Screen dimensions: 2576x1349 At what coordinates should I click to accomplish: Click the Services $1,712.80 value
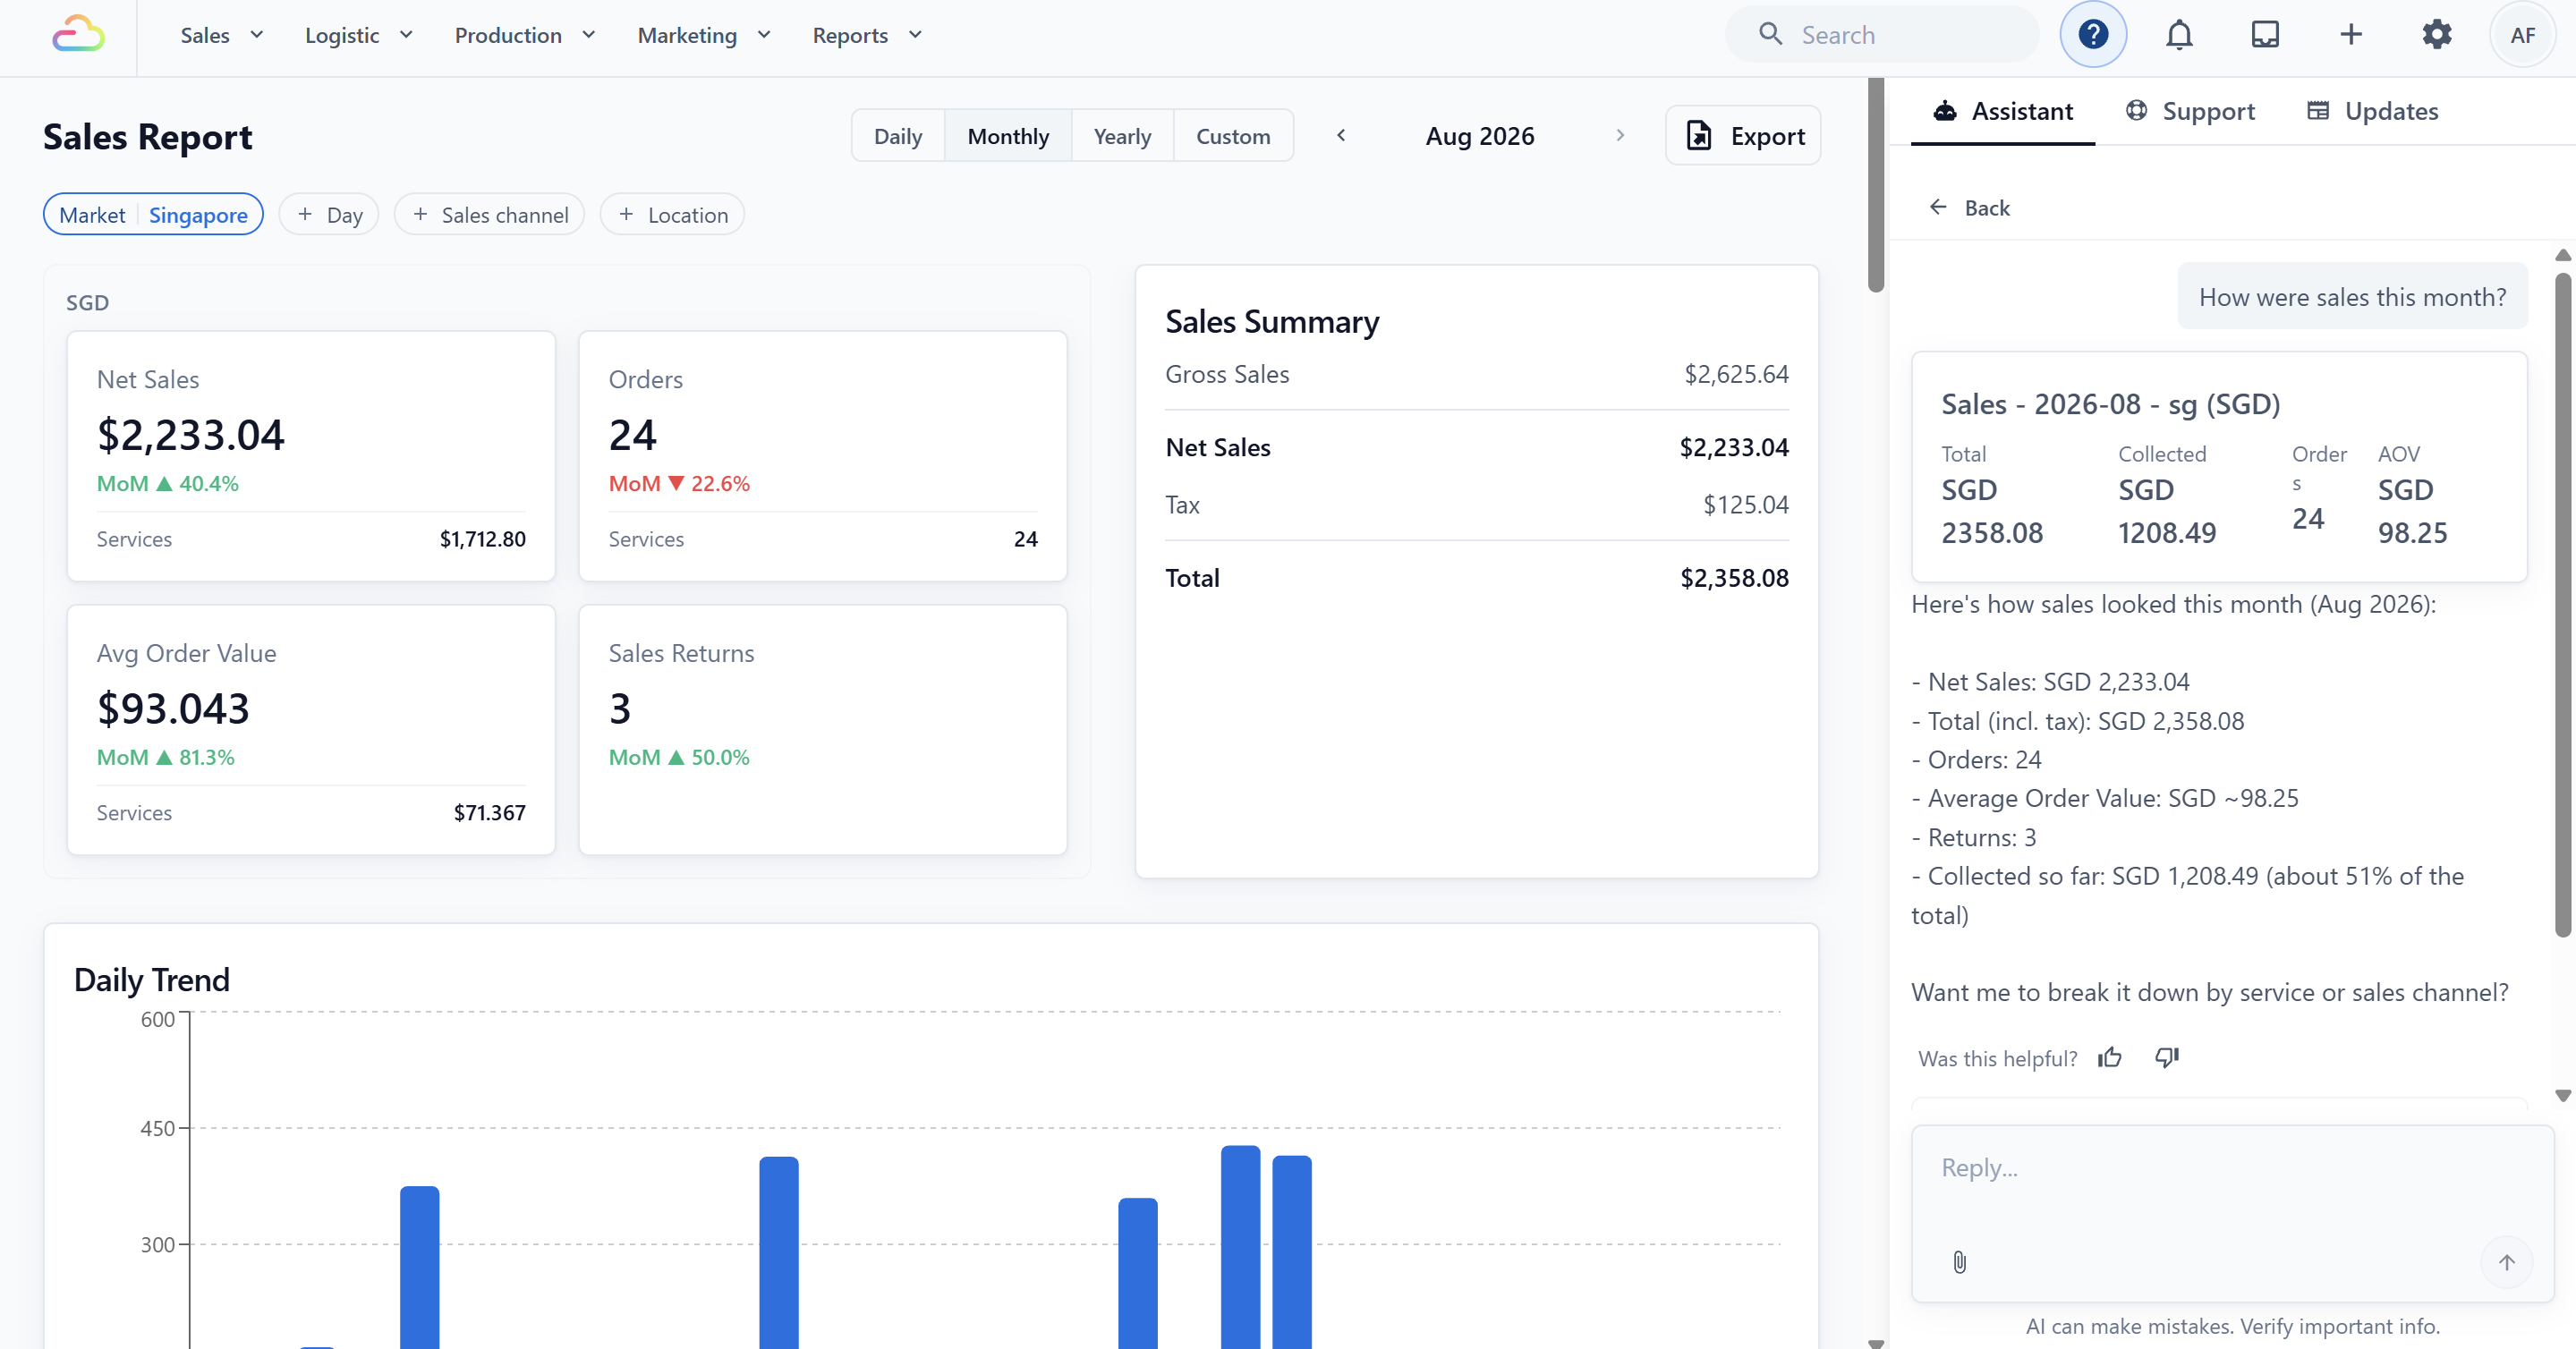(482, 539)
